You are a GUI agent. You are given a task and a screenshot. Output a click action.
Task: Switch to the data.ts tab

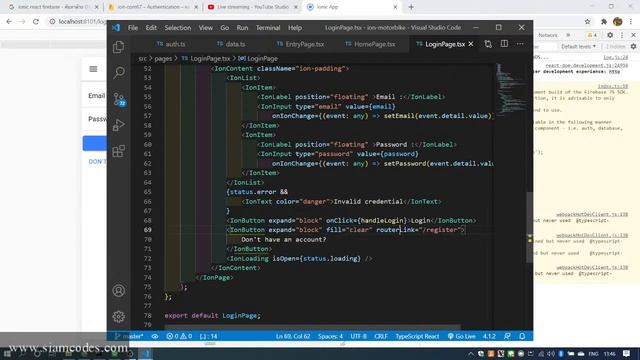(x=231, y=44)
